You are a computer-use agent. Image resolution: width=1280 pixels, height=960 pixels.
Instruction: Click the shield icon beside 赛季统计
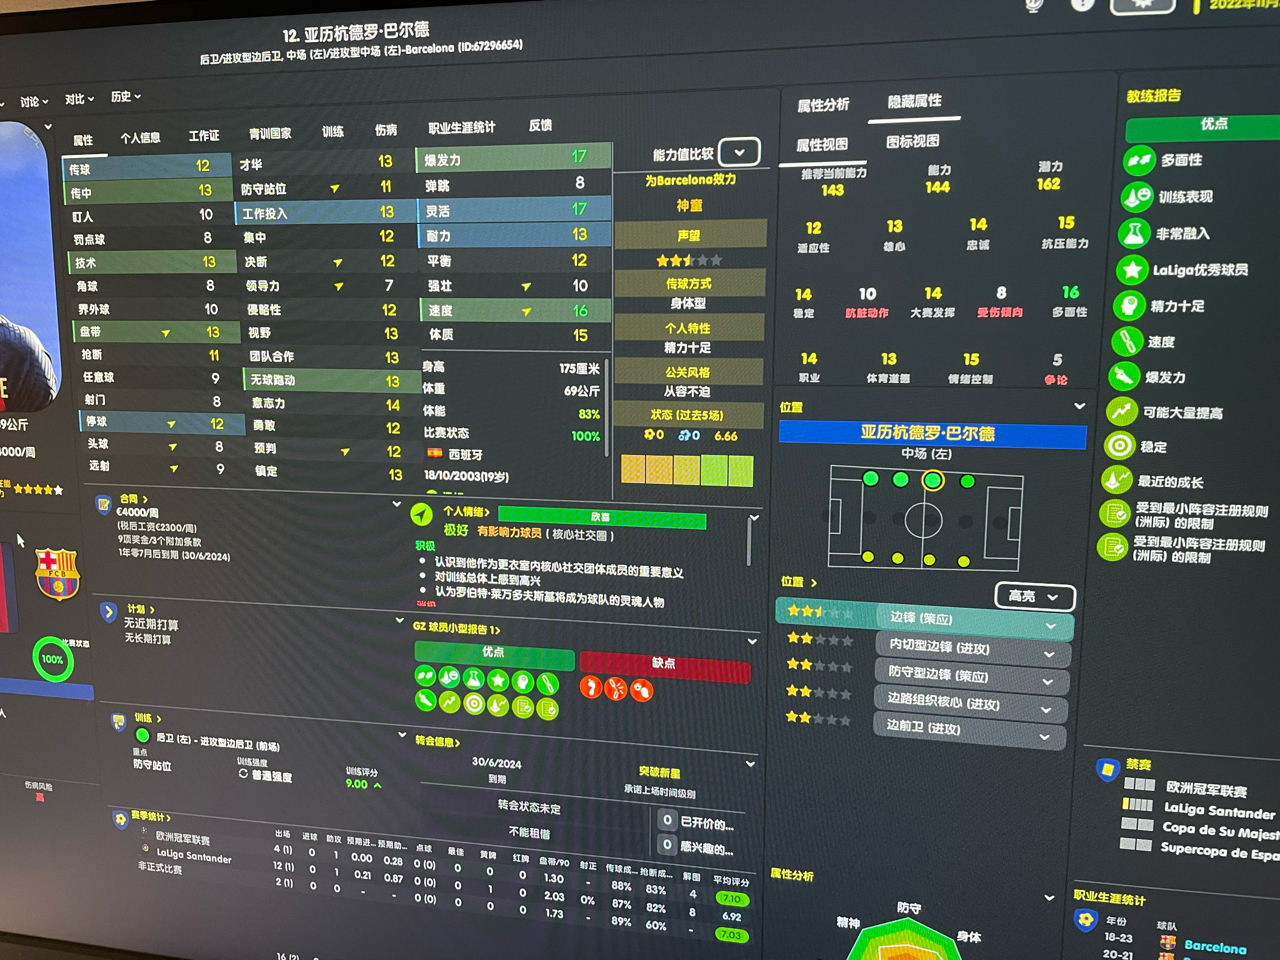click(120, 819)
